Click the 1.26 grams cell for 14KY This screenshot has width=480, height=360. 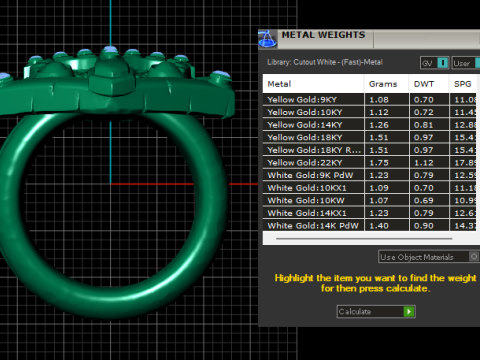[387, 125]
